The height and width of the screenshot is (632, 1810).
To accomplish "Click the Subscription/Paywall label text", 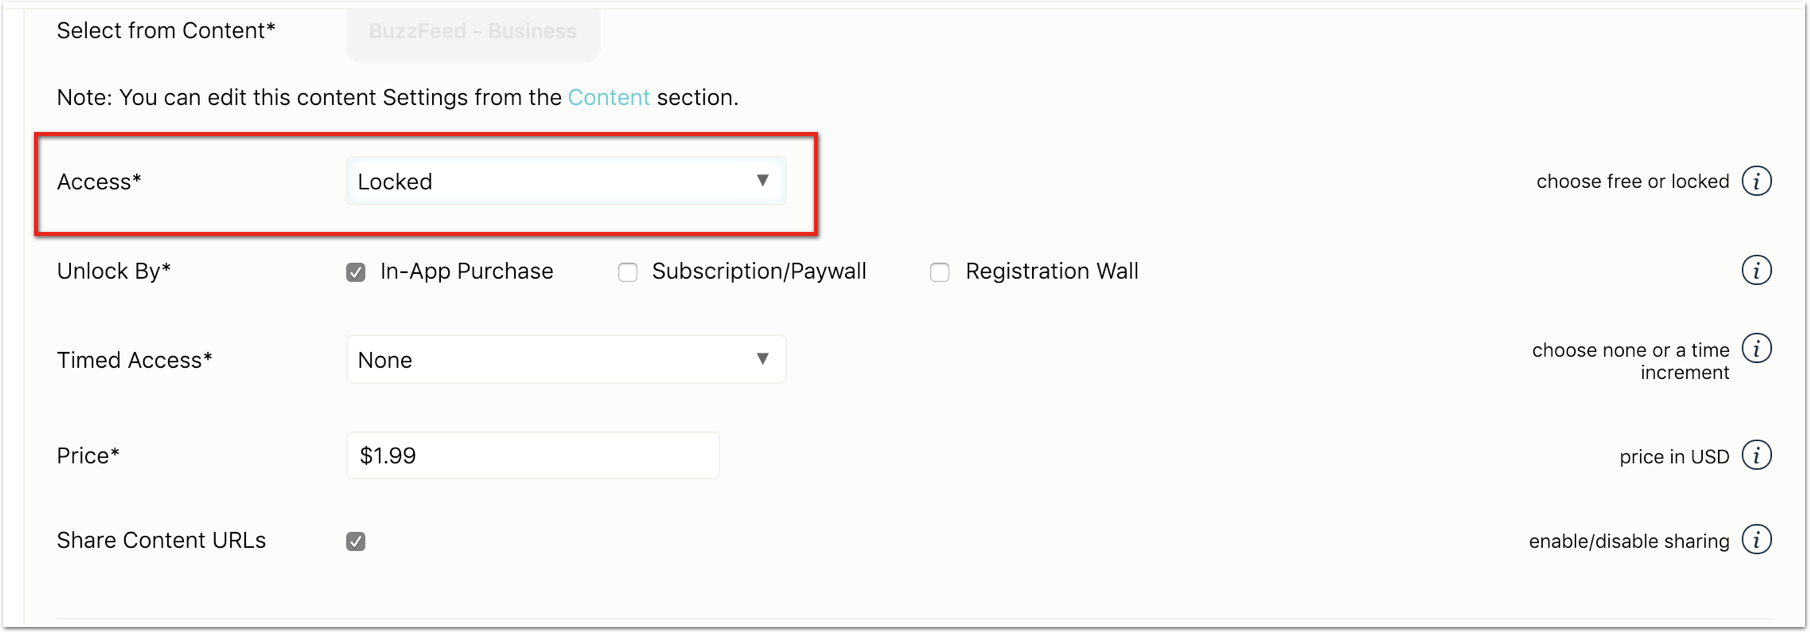I will [x=759, y=271].
